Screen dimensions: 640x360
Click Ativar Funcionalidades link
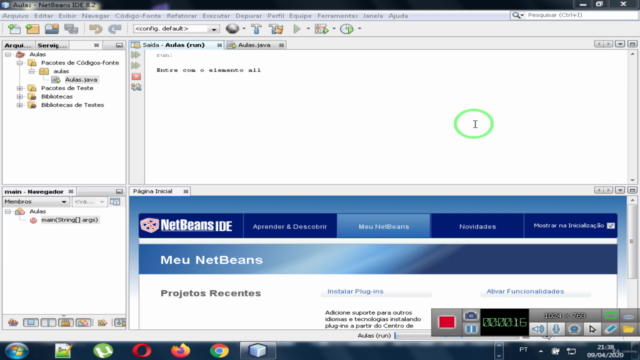pos(525,291)
